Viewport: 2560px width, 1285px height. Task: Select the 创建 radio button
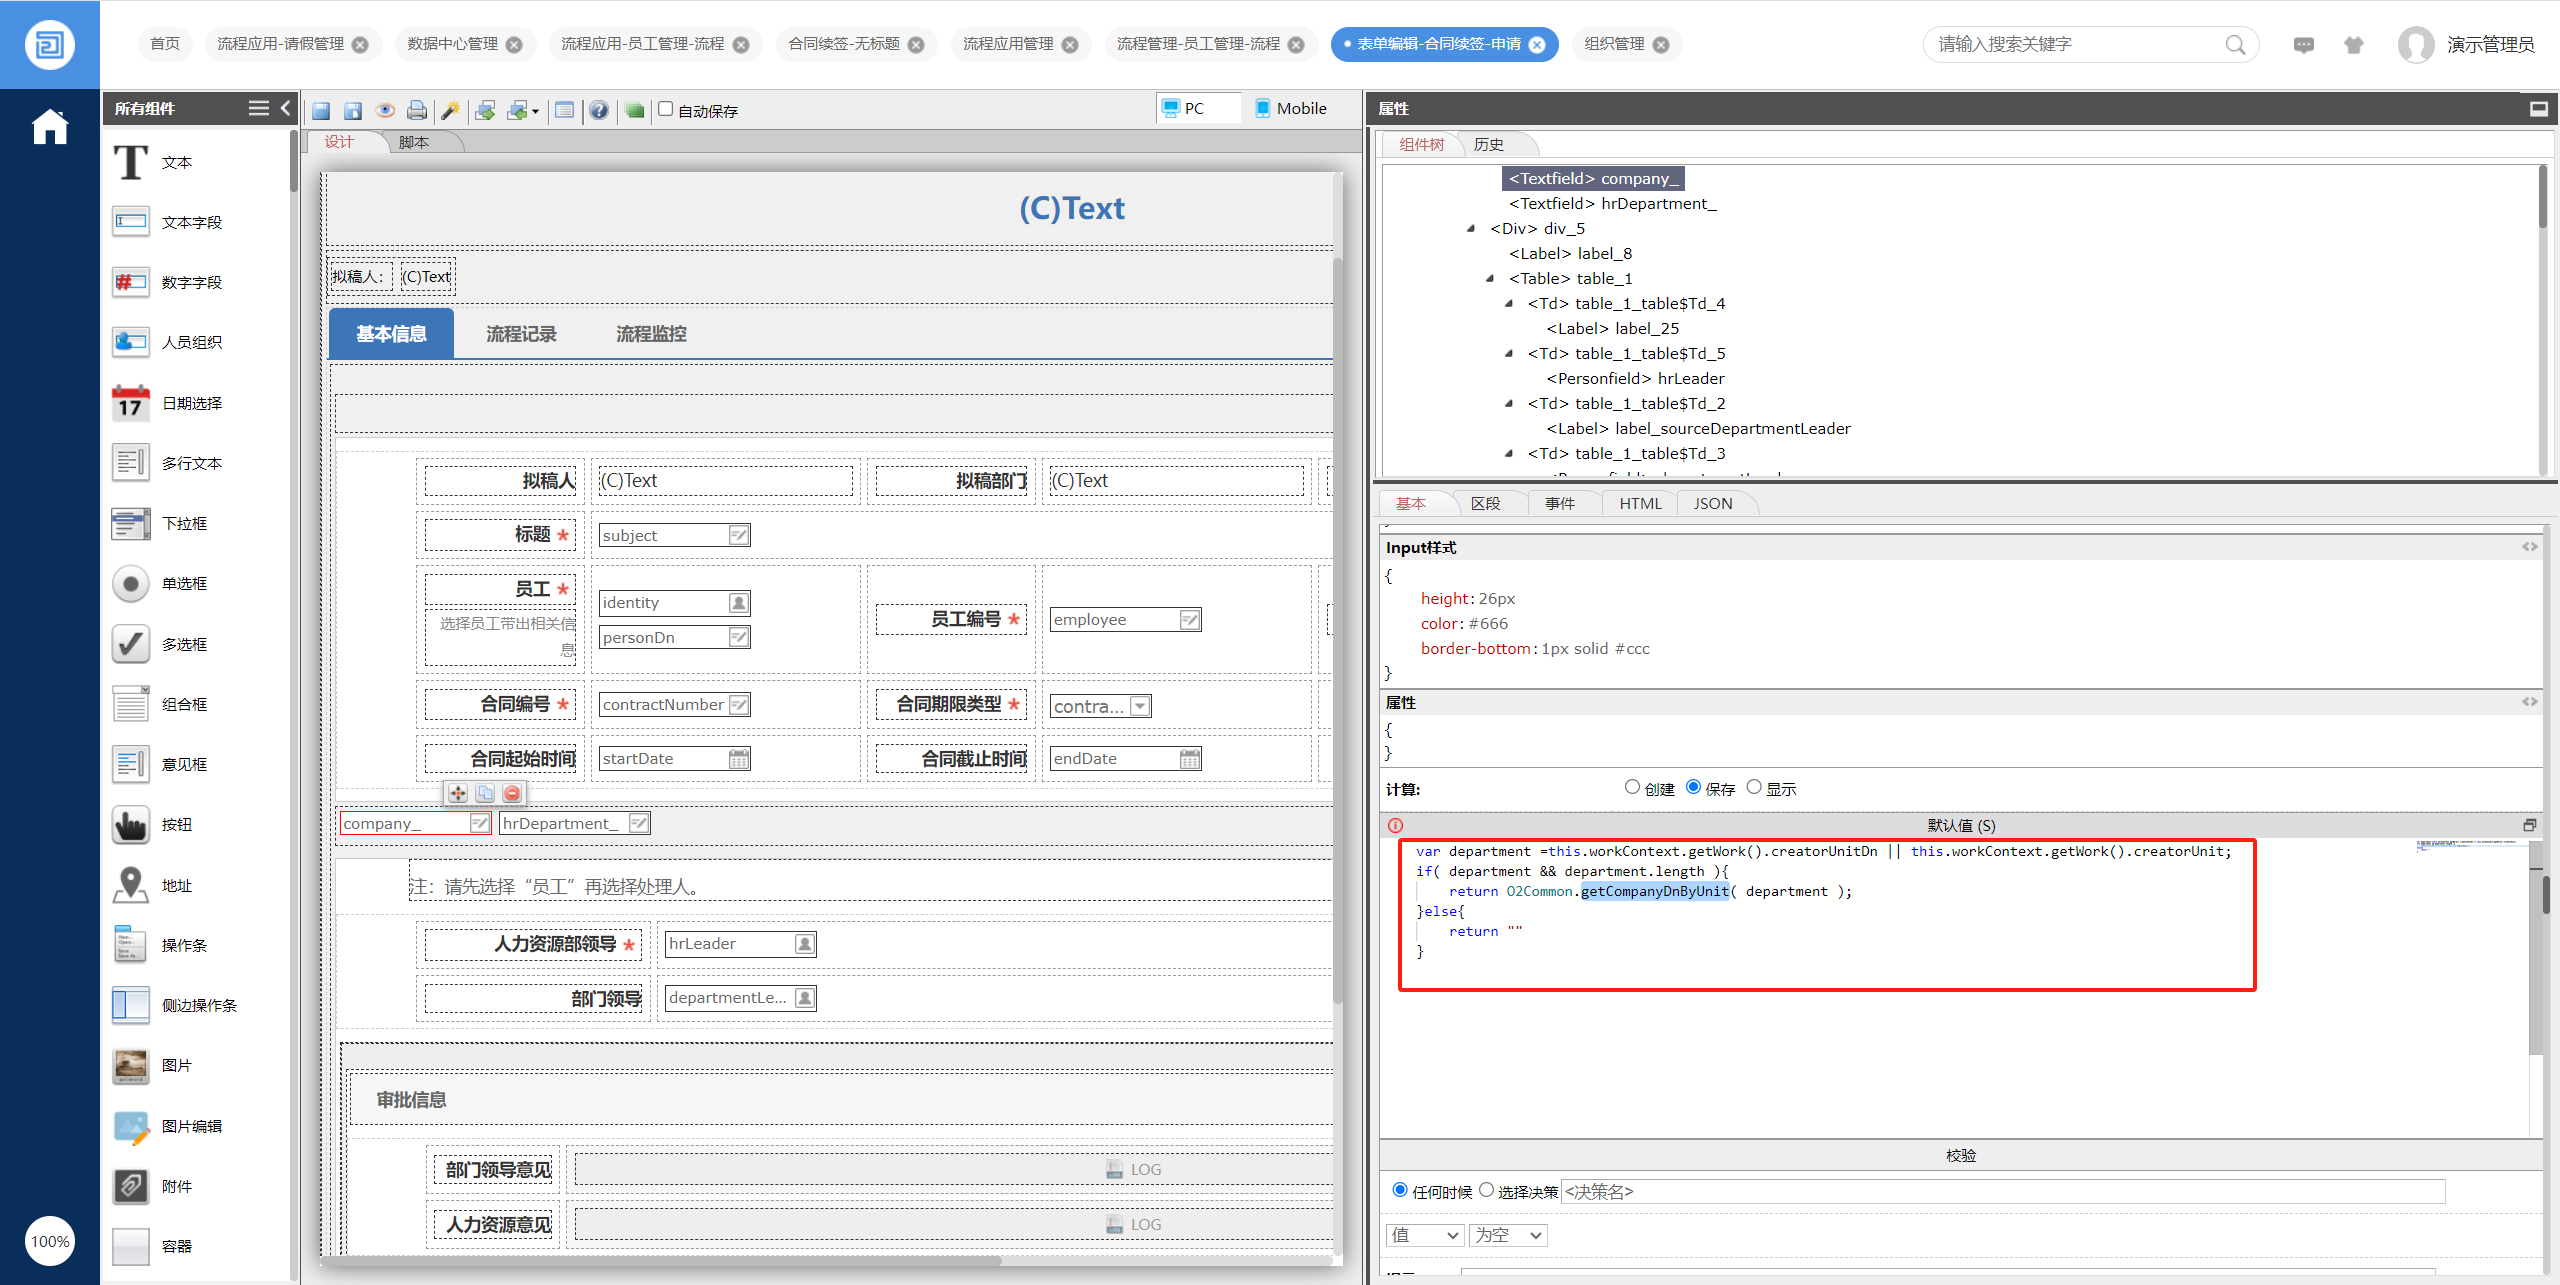click(1632, 787)
